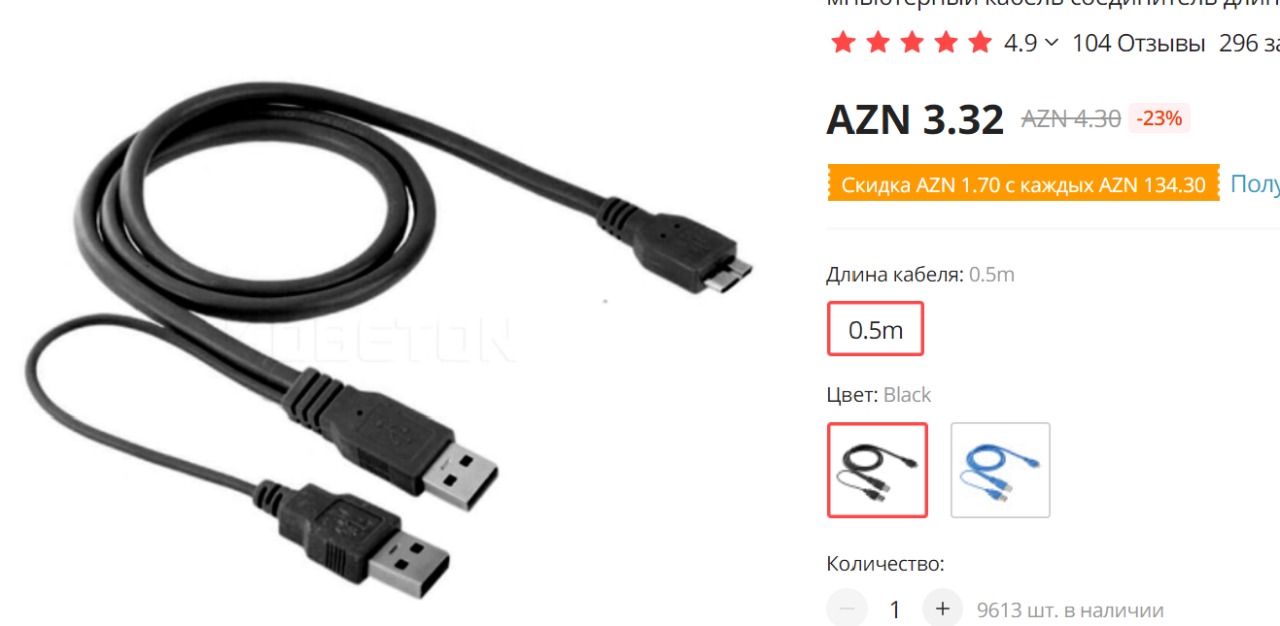Image resolution: width=1280 pixels, height=626 pixels.
Task: Click the third red rating star
Action: 912,43
